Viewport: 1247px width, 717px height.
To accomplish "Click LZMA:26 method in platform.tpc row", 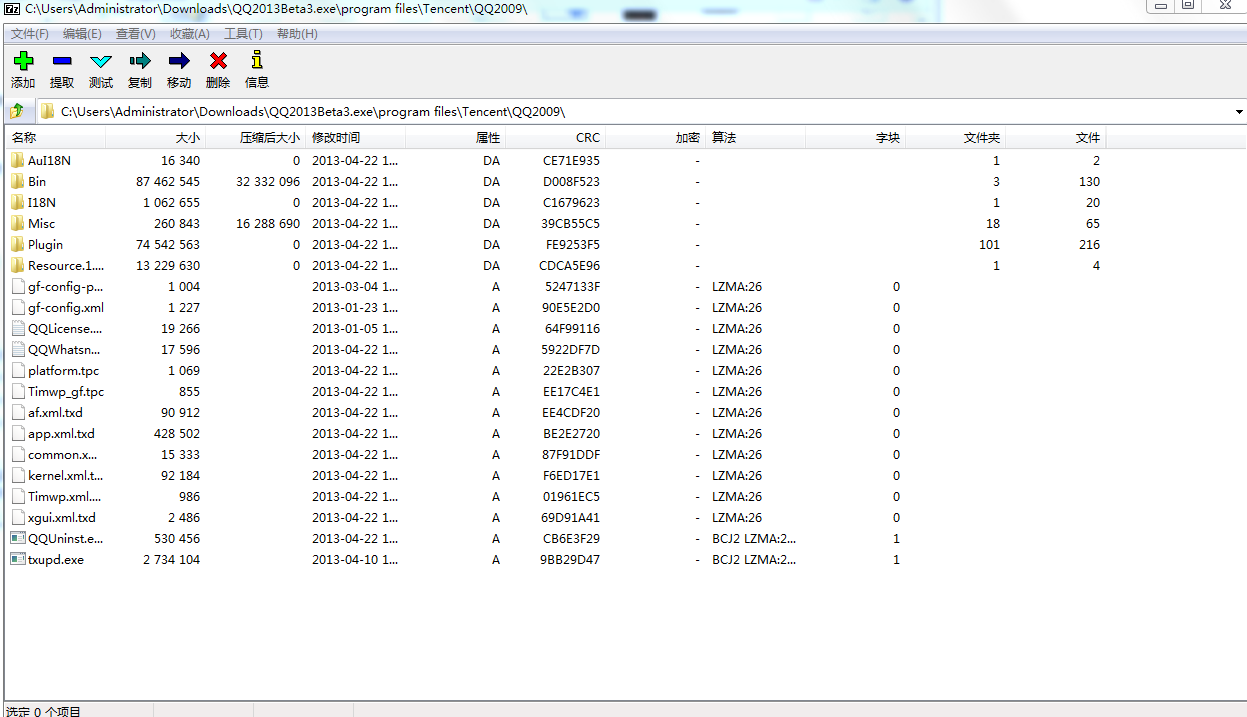I will 737,371.
